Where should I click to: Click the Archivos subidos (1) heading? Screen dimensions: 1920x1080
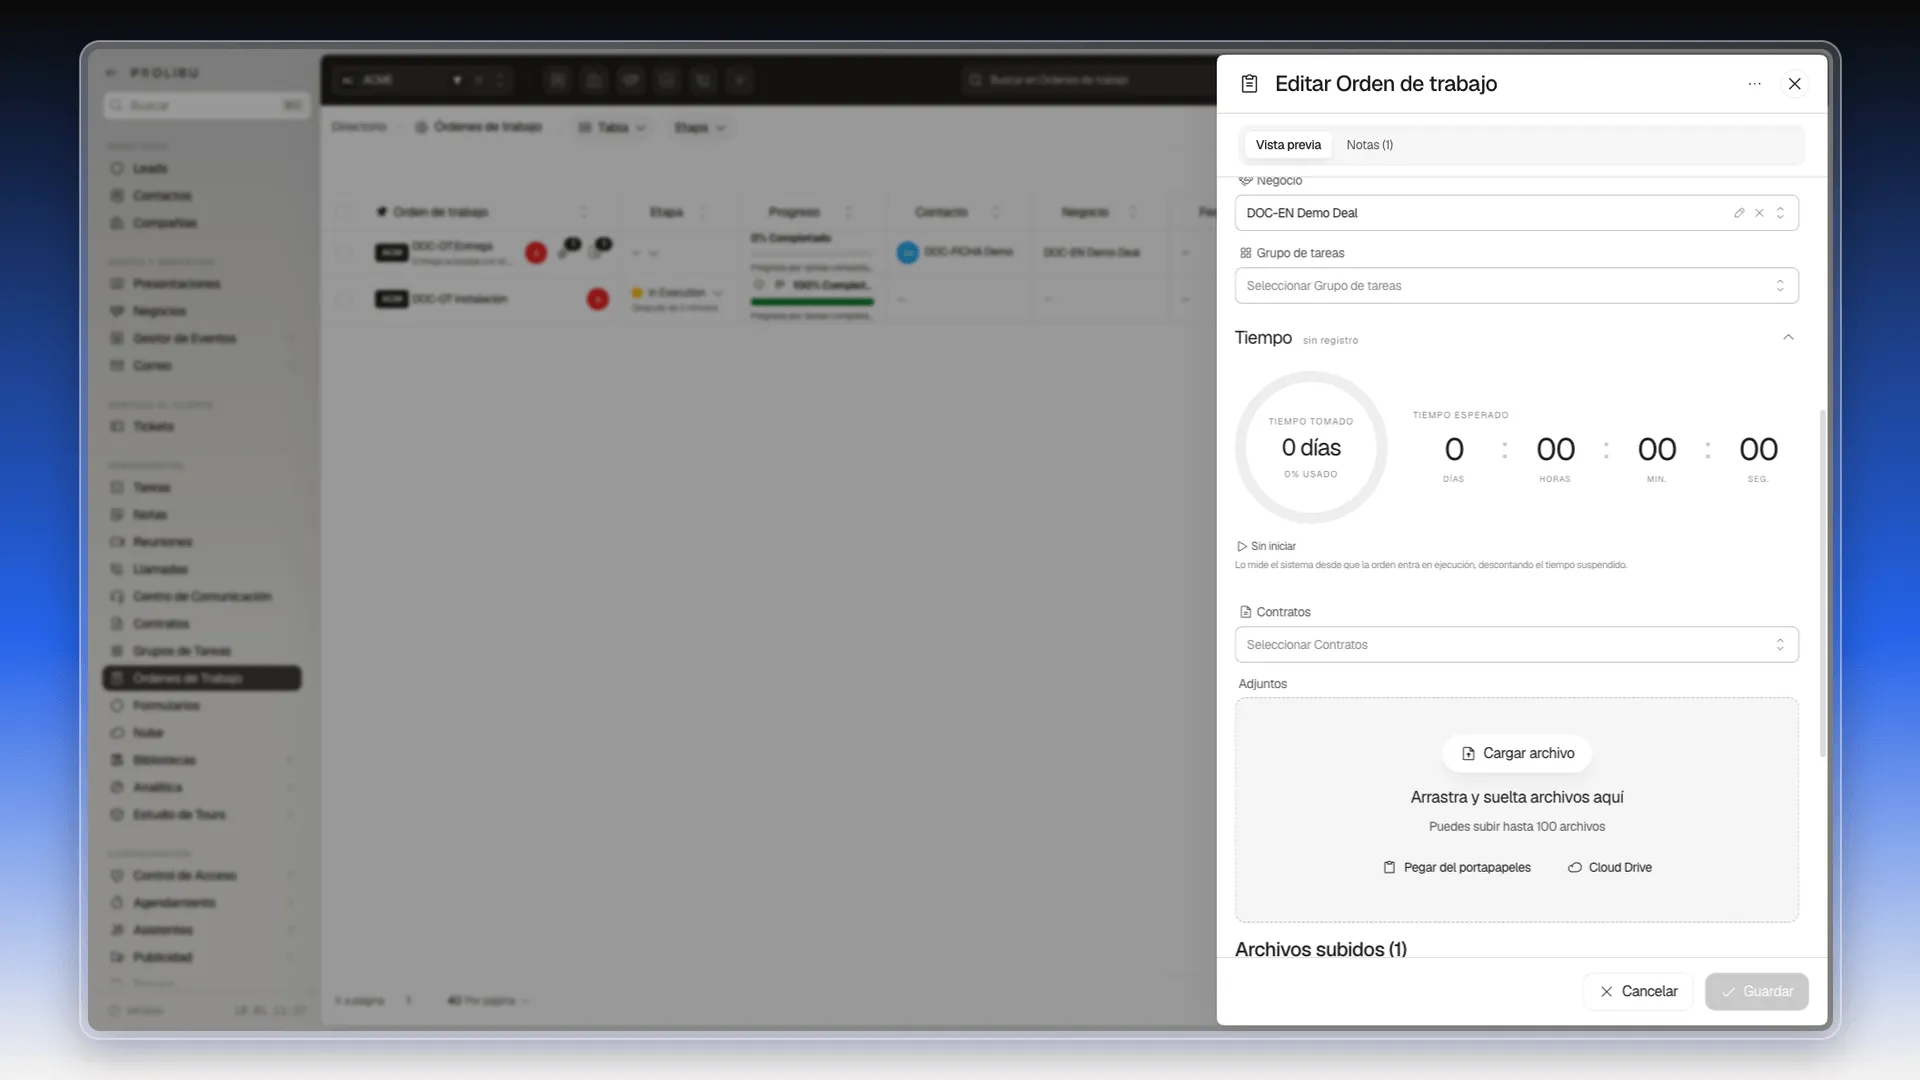click(1320, 950)
